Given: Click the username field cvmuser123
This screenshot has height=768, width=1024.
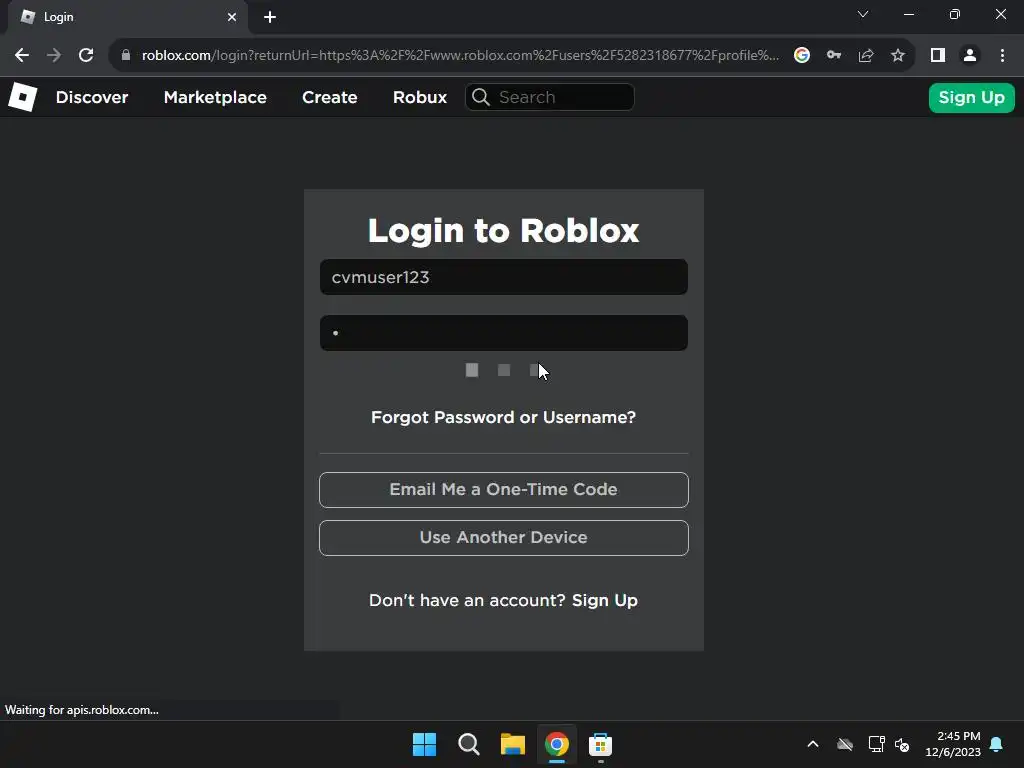Looking at the screenshot, I should [504, 277].
